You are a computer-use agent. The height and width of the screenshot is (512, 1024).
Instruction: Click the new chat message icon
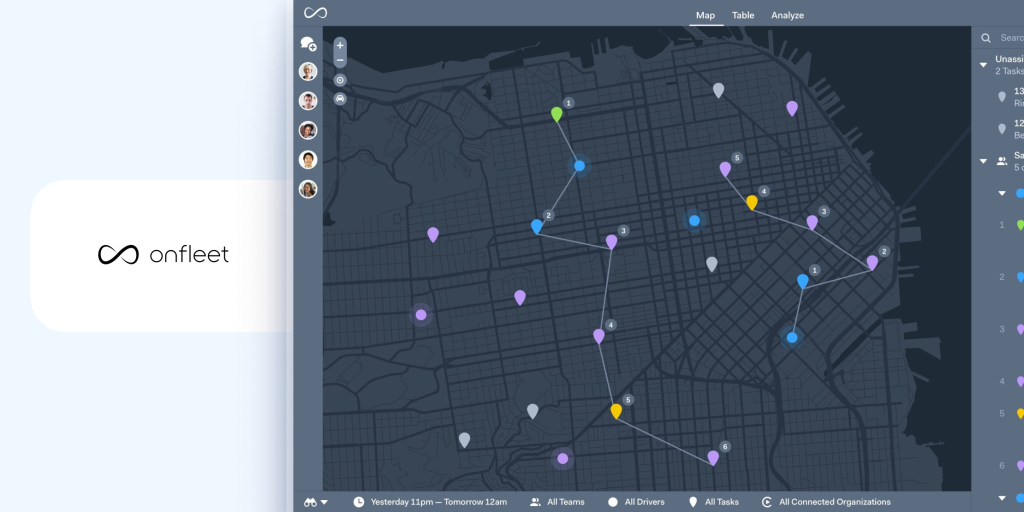click(x=308, y=44)
